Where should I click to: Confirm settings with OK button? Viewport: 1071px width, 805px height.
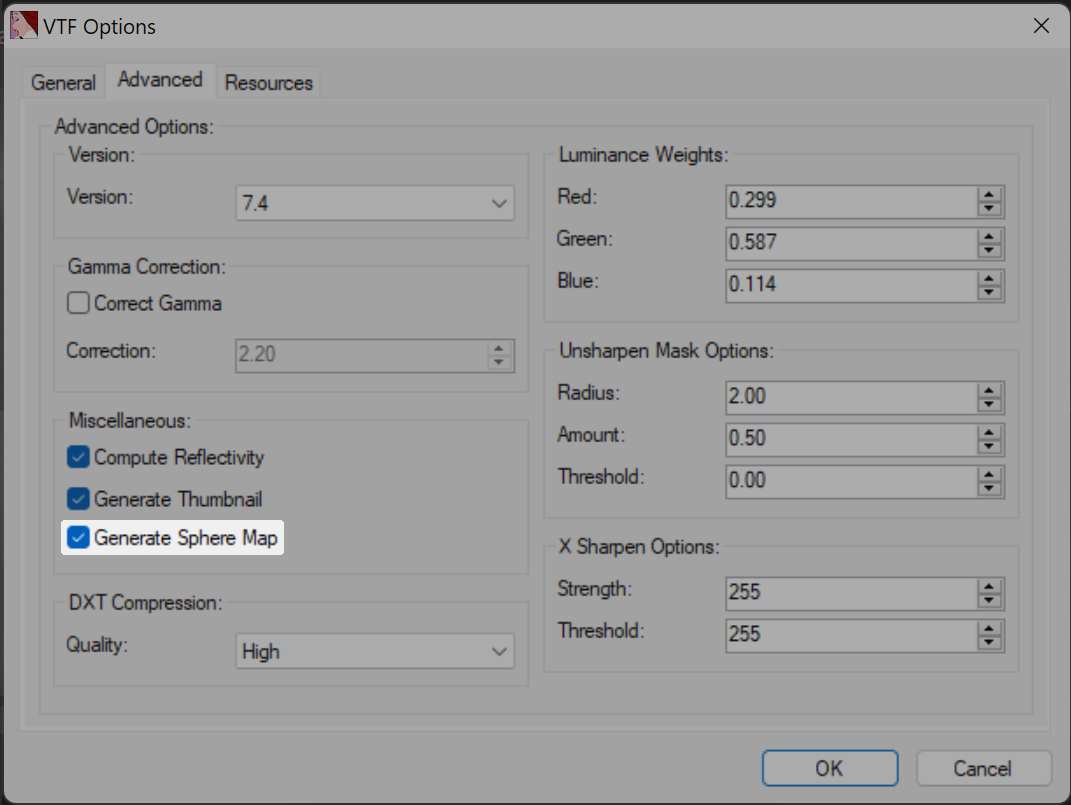tap(829, 768)
